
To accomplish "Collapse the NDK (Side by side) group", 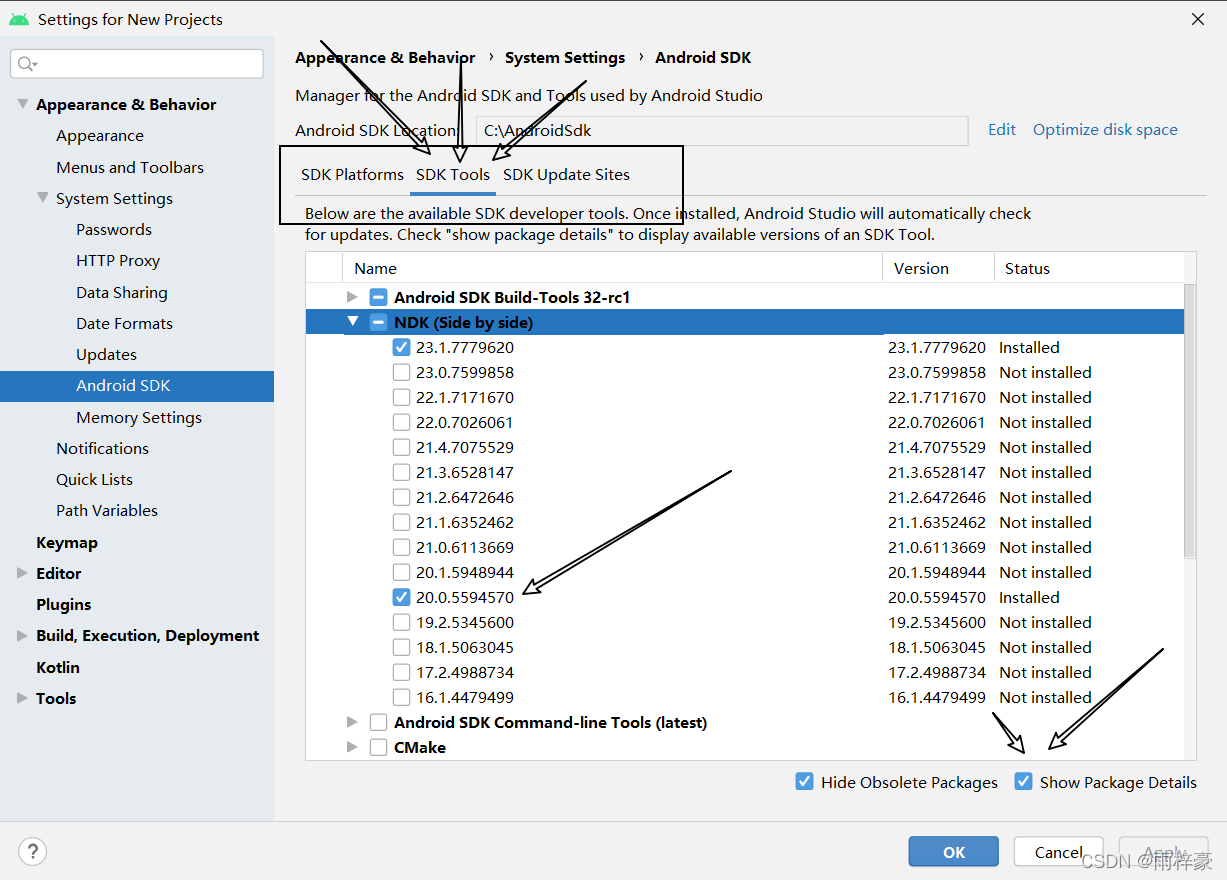I will [x=352, y=322].
